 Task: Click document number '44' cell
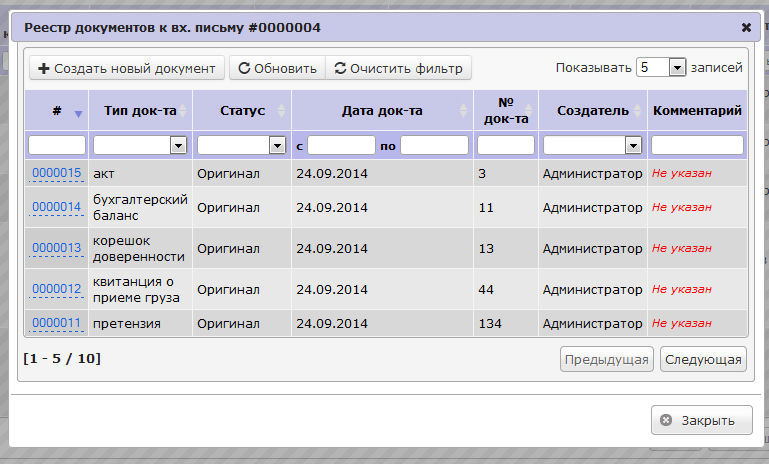pyautogui.click(x=506, y=289)
